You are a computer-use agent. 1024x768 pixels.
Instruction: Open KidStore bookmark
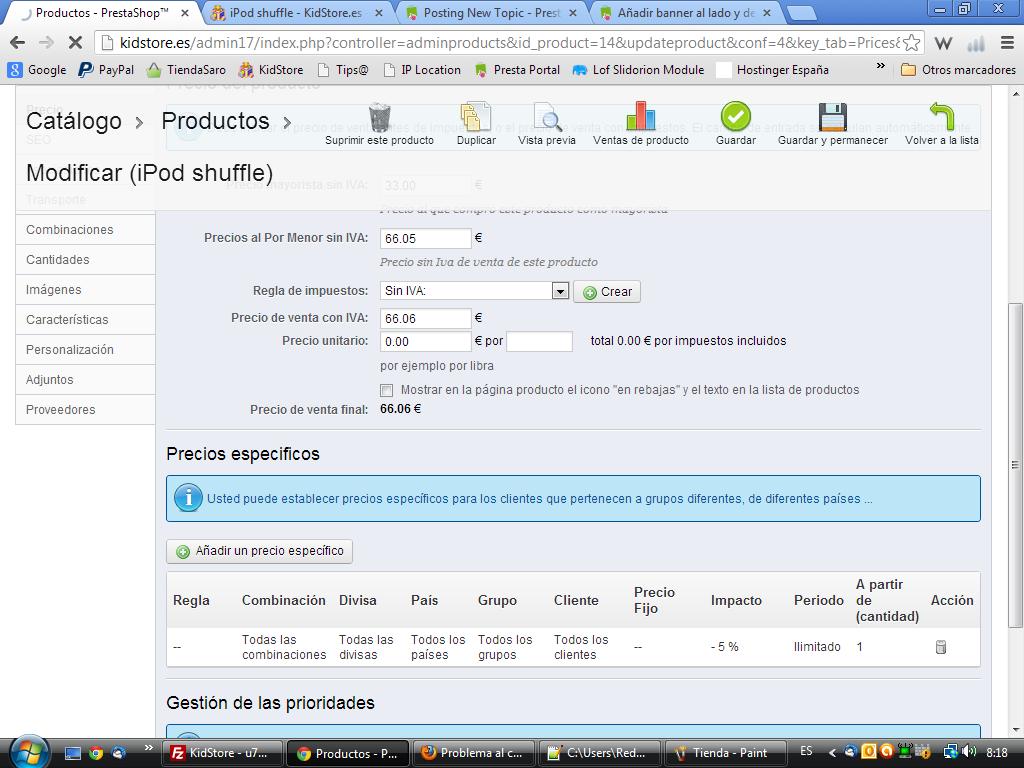coord(271,70)
